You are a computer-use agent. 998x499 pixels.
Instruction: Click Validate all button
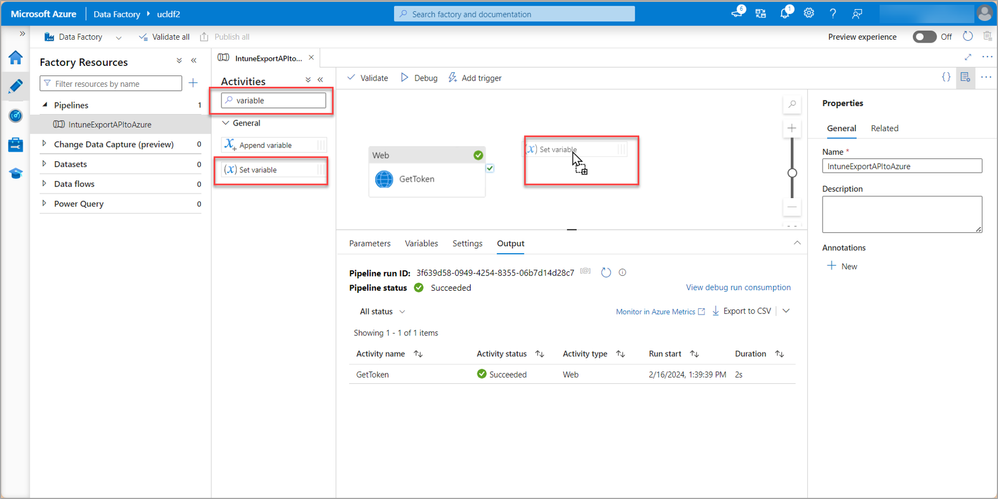coord(164,37)
